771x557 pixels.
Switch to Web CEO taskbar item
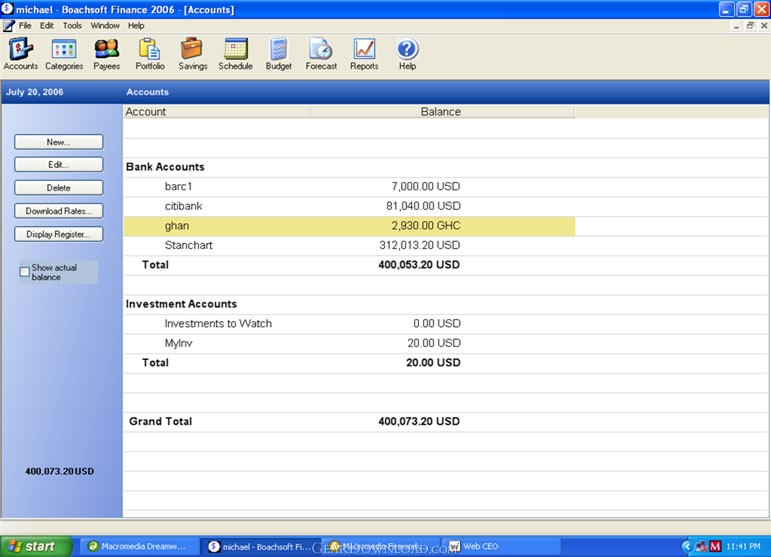click(x=502, y=546)
